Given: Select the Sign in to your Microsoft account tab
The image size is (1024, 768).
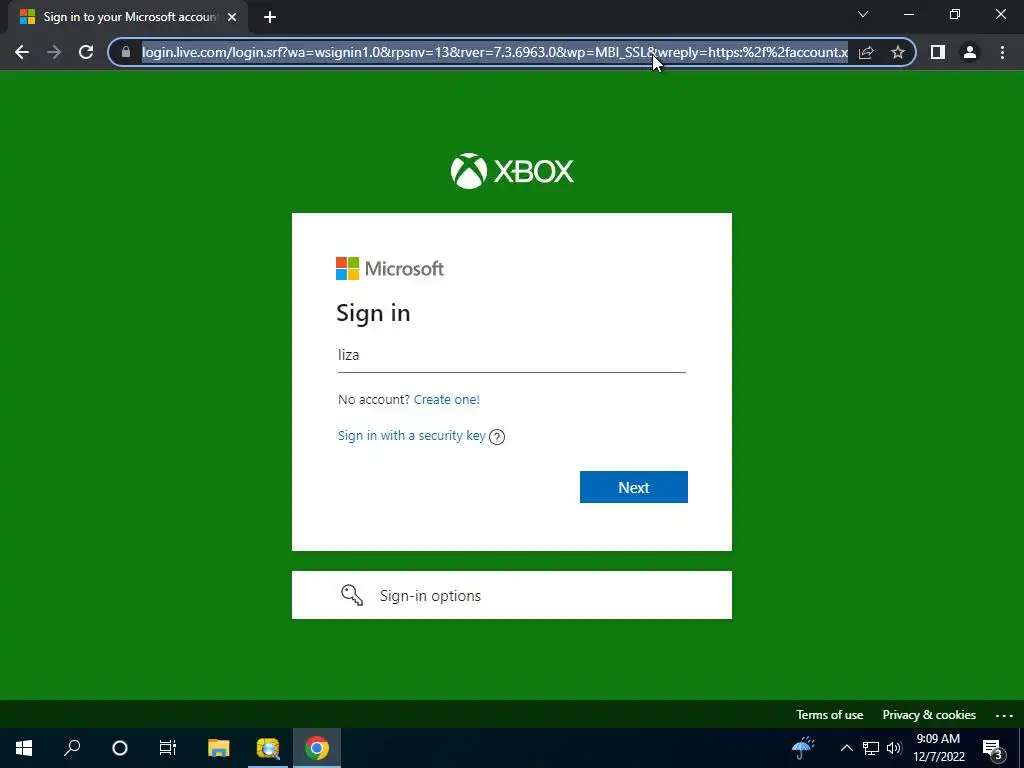Looking at the screenshot, I should coord(129,17).
